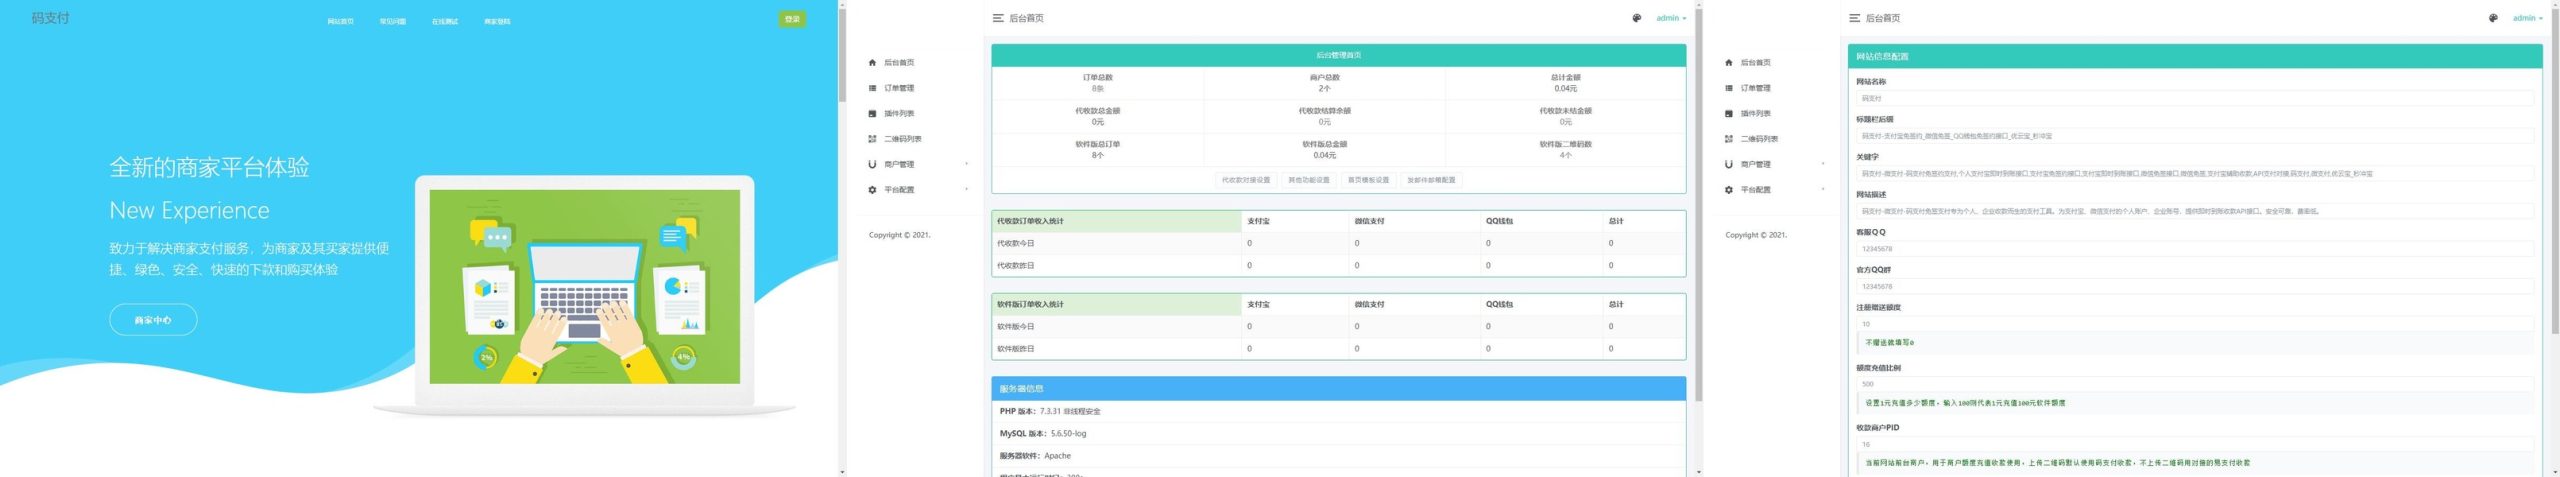This screenshot has width=2560, height=477.
Task: Click the 平台配置 gear icon in site config sidebar
Action: (1729, 190)
